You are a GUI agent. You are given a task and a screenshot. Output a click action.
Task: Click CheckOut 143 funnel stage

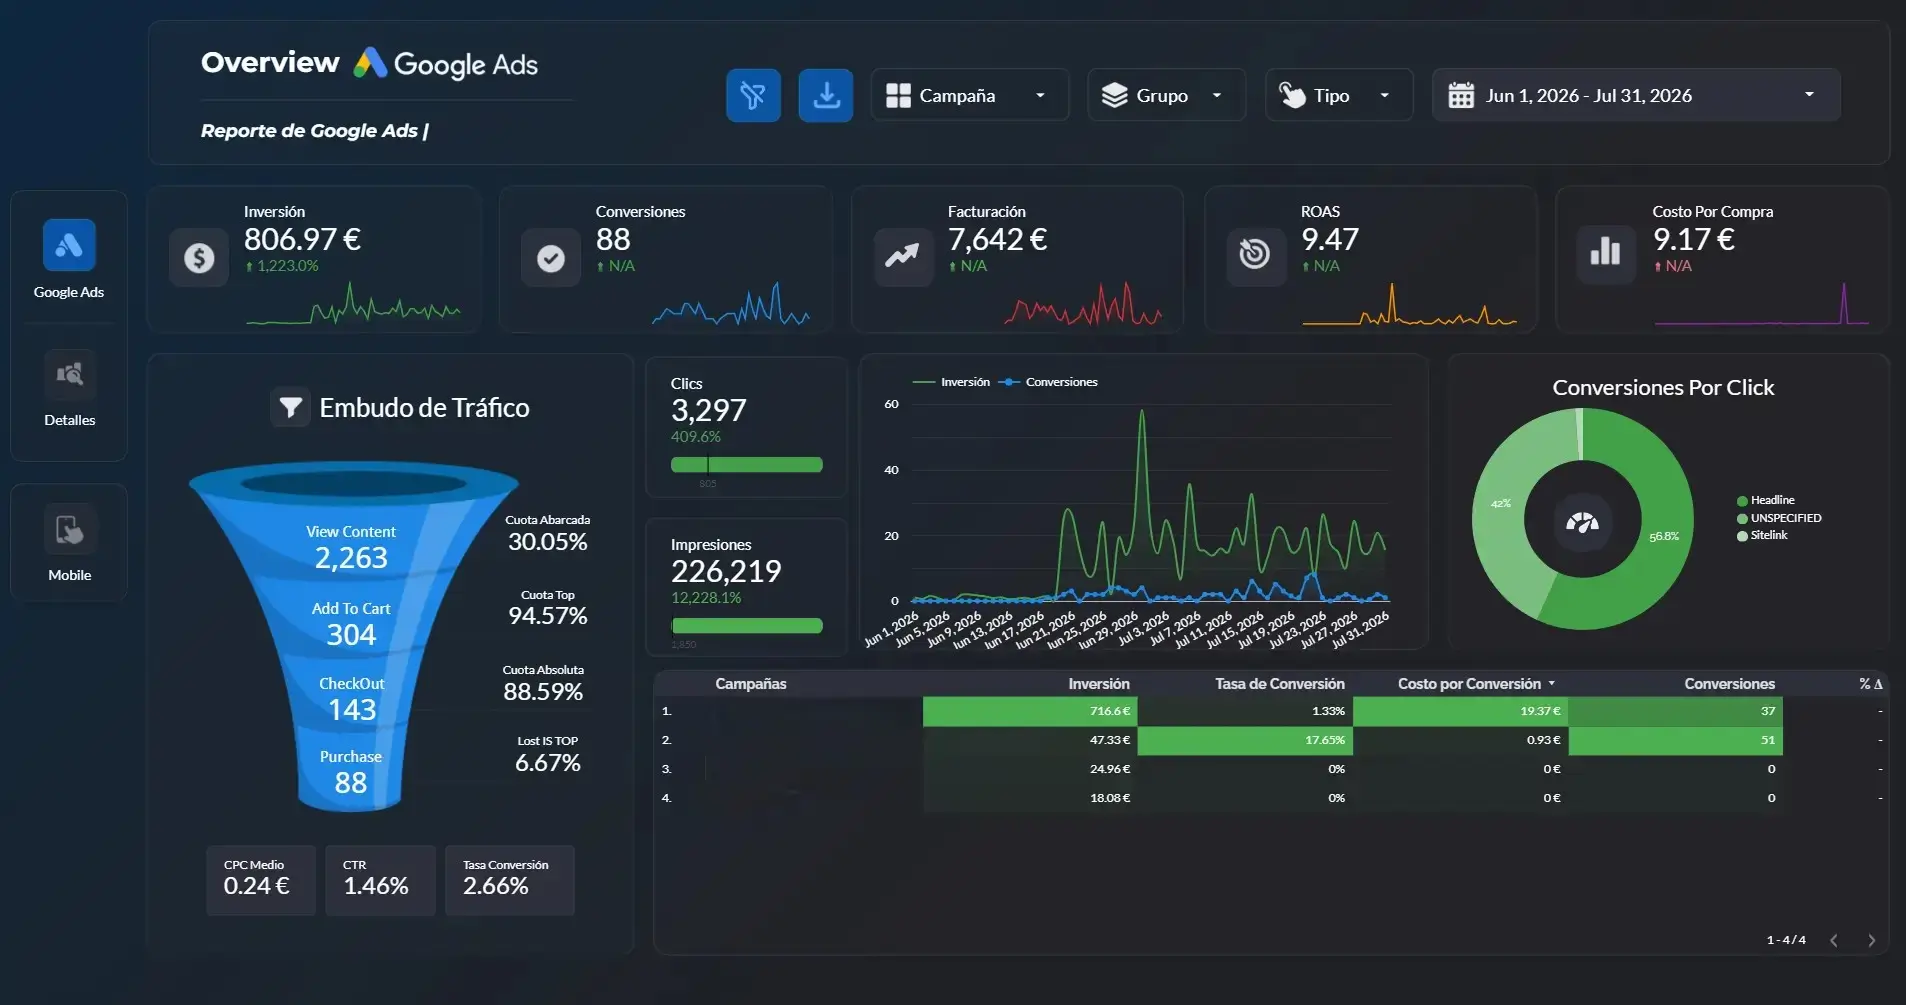[351, 699]
